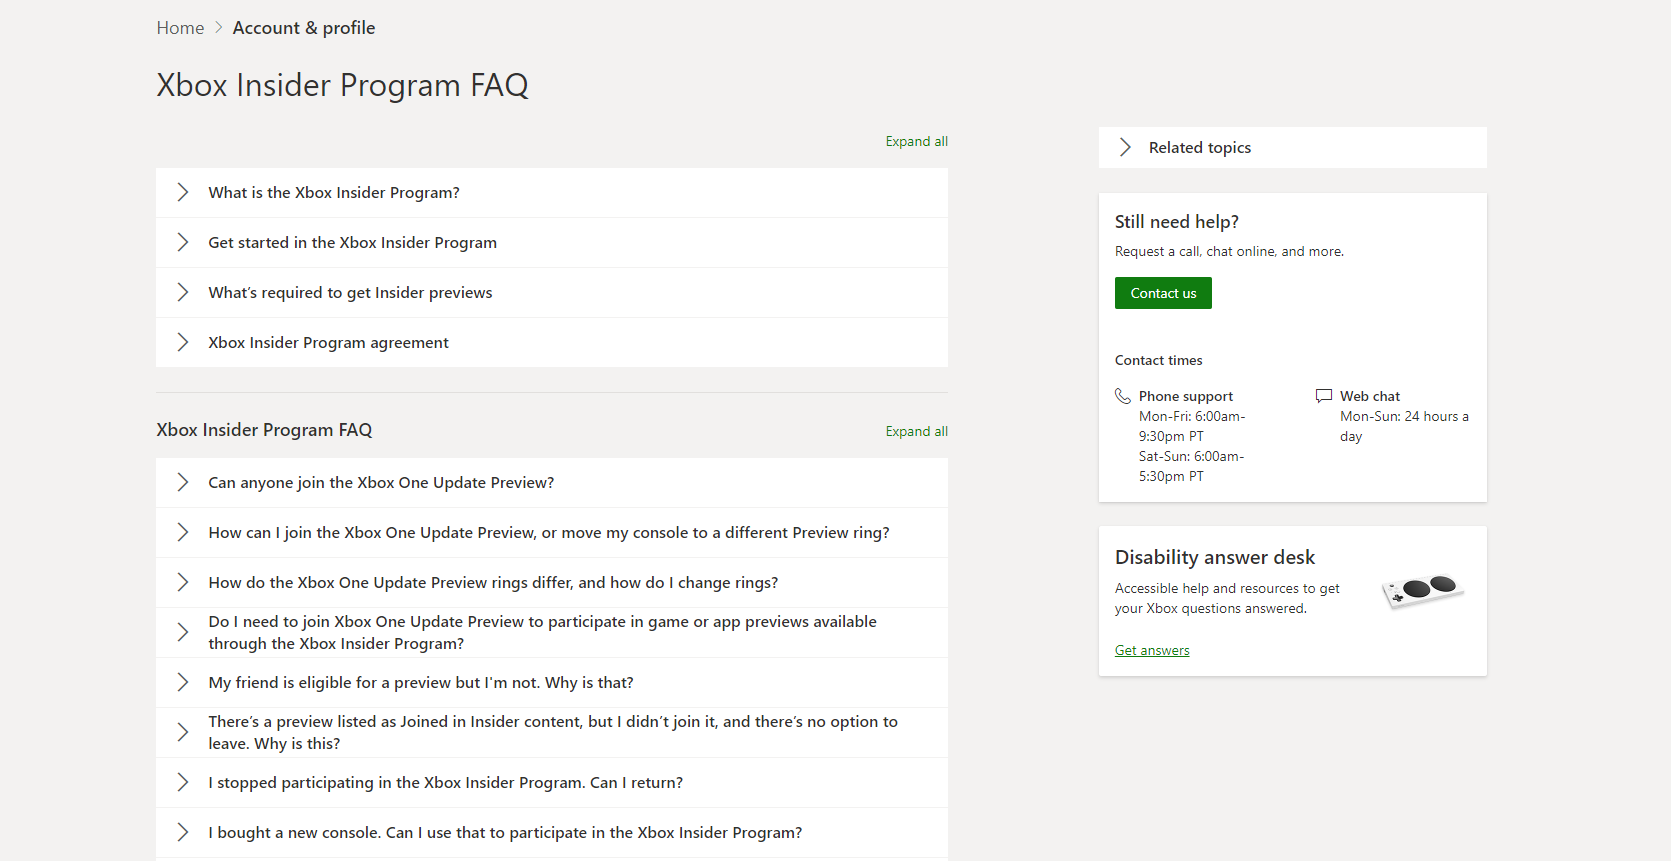Click the "Still need help?" heading

(1177, 222)
